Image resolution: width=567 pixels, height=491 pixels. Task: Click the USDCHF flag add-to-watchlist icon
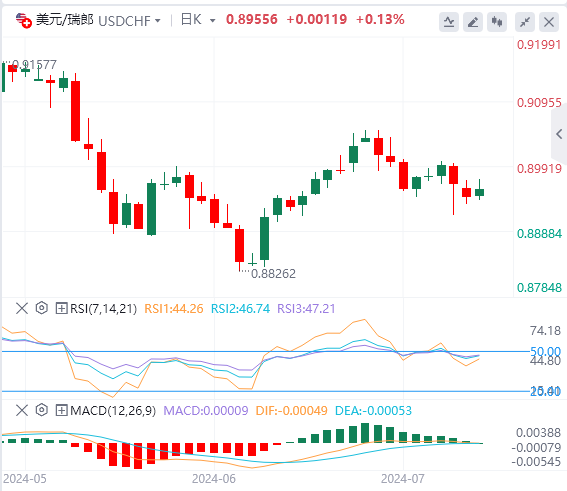click(24, 21)
